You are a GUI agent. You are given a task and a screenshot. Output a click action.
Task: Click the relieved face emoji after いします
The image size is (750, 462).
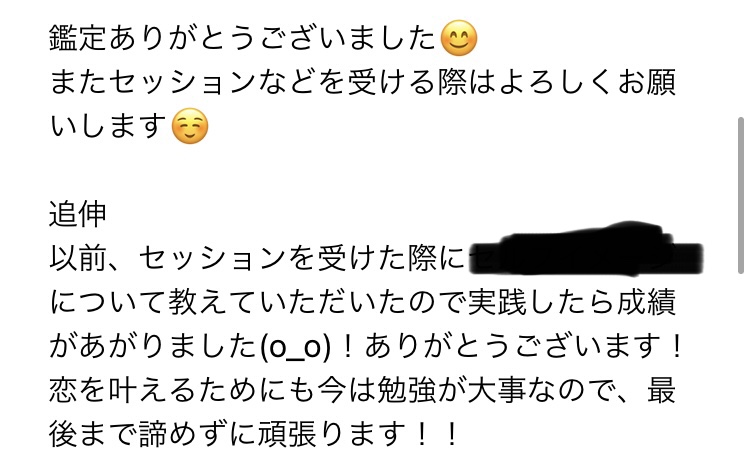[189, 126]
